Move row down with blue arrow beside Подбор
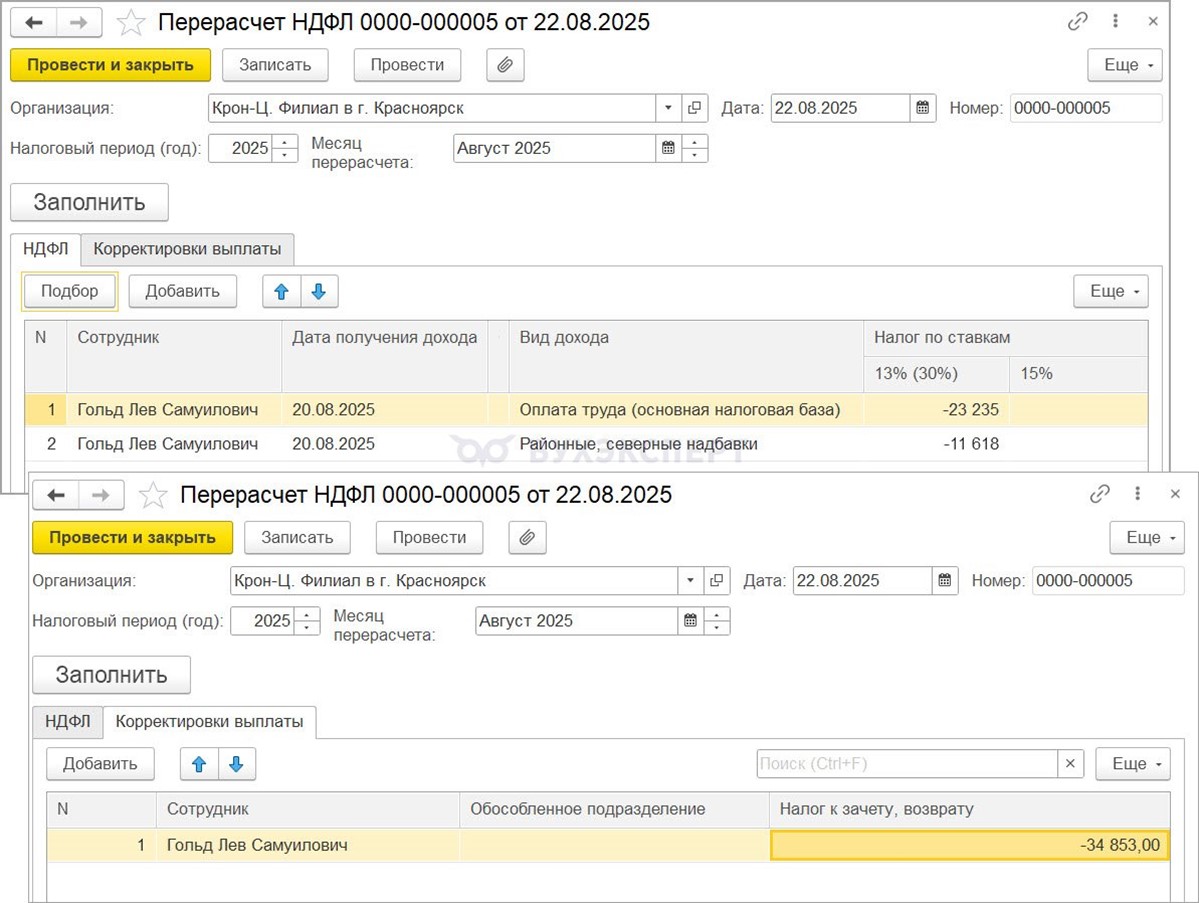1199x903 pixels. [x=319, y=291]
